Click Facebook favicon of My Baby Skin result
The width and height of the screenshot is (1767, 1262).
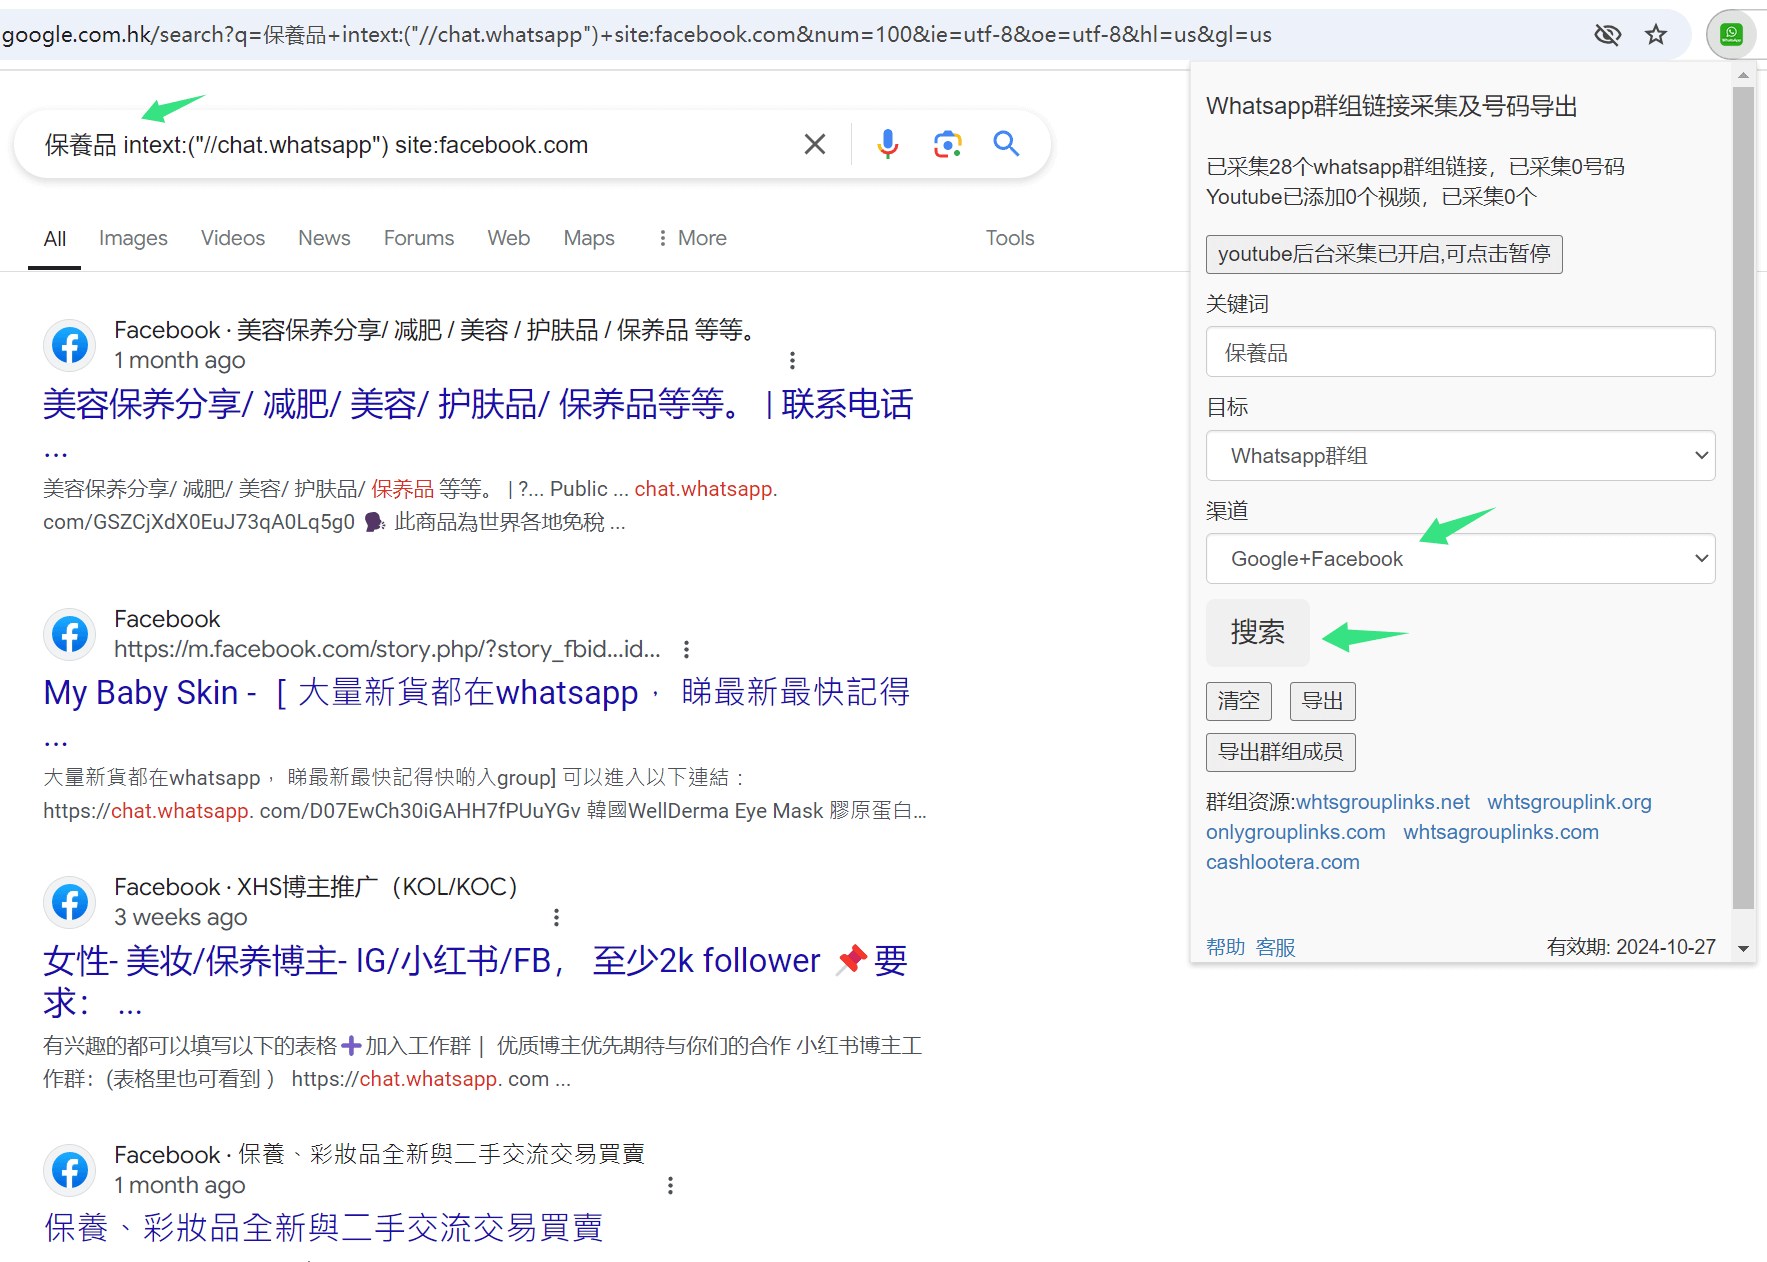(x=70, y=634)
